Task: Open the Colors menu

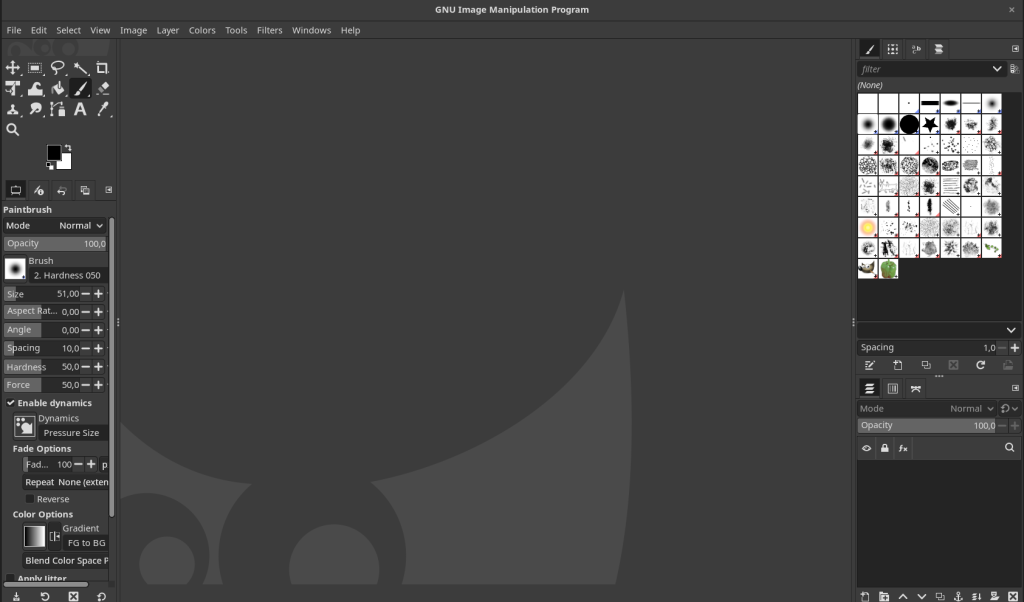Action: tap(202, 30)
